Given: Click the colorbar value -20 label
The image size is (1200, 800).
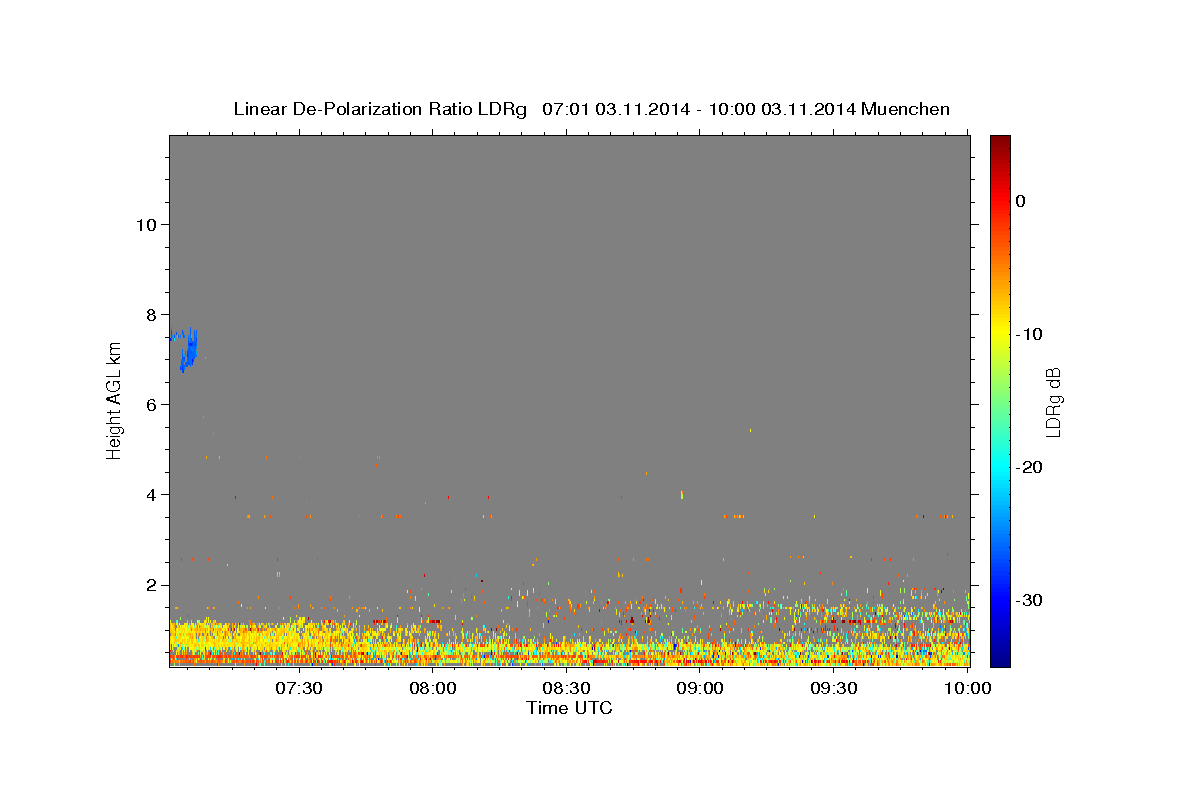Looking at the screenshot, I should (x=1029, y=467).
